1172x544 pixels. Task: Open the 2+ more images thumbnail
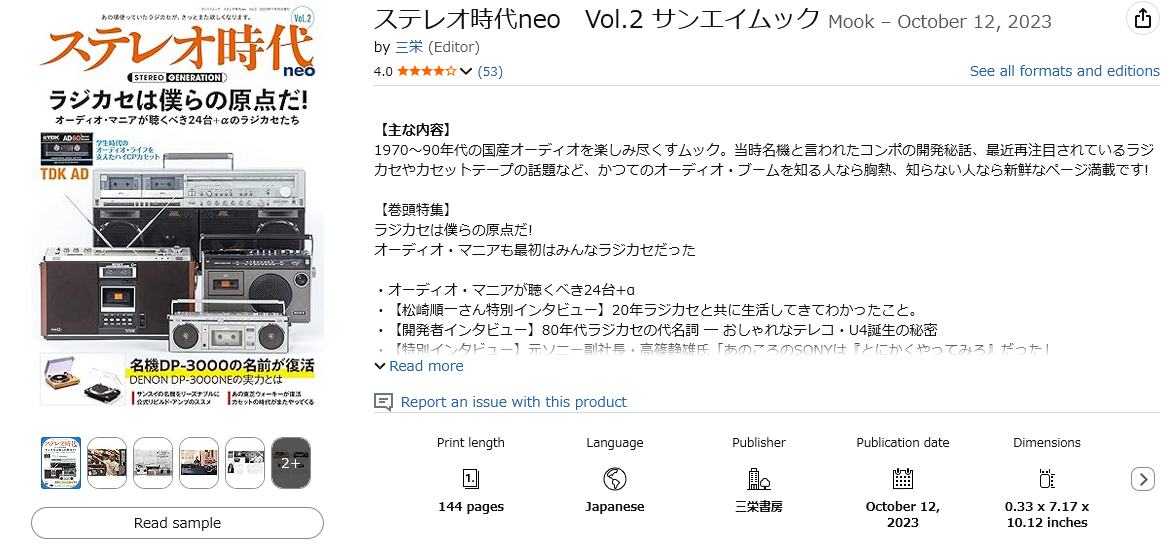tap(291, 462)
